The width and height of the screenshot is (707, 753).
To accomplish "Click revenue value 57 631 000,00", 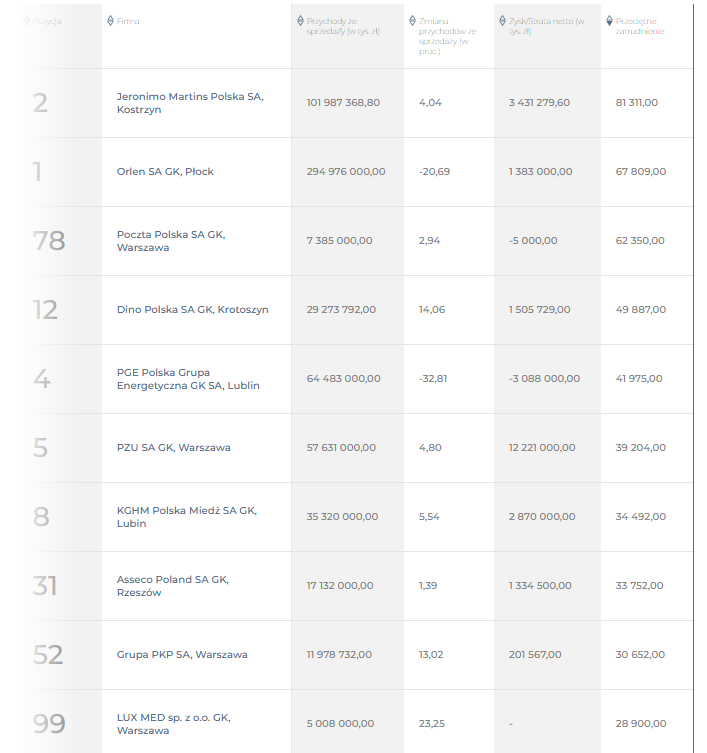I will 341,448.
